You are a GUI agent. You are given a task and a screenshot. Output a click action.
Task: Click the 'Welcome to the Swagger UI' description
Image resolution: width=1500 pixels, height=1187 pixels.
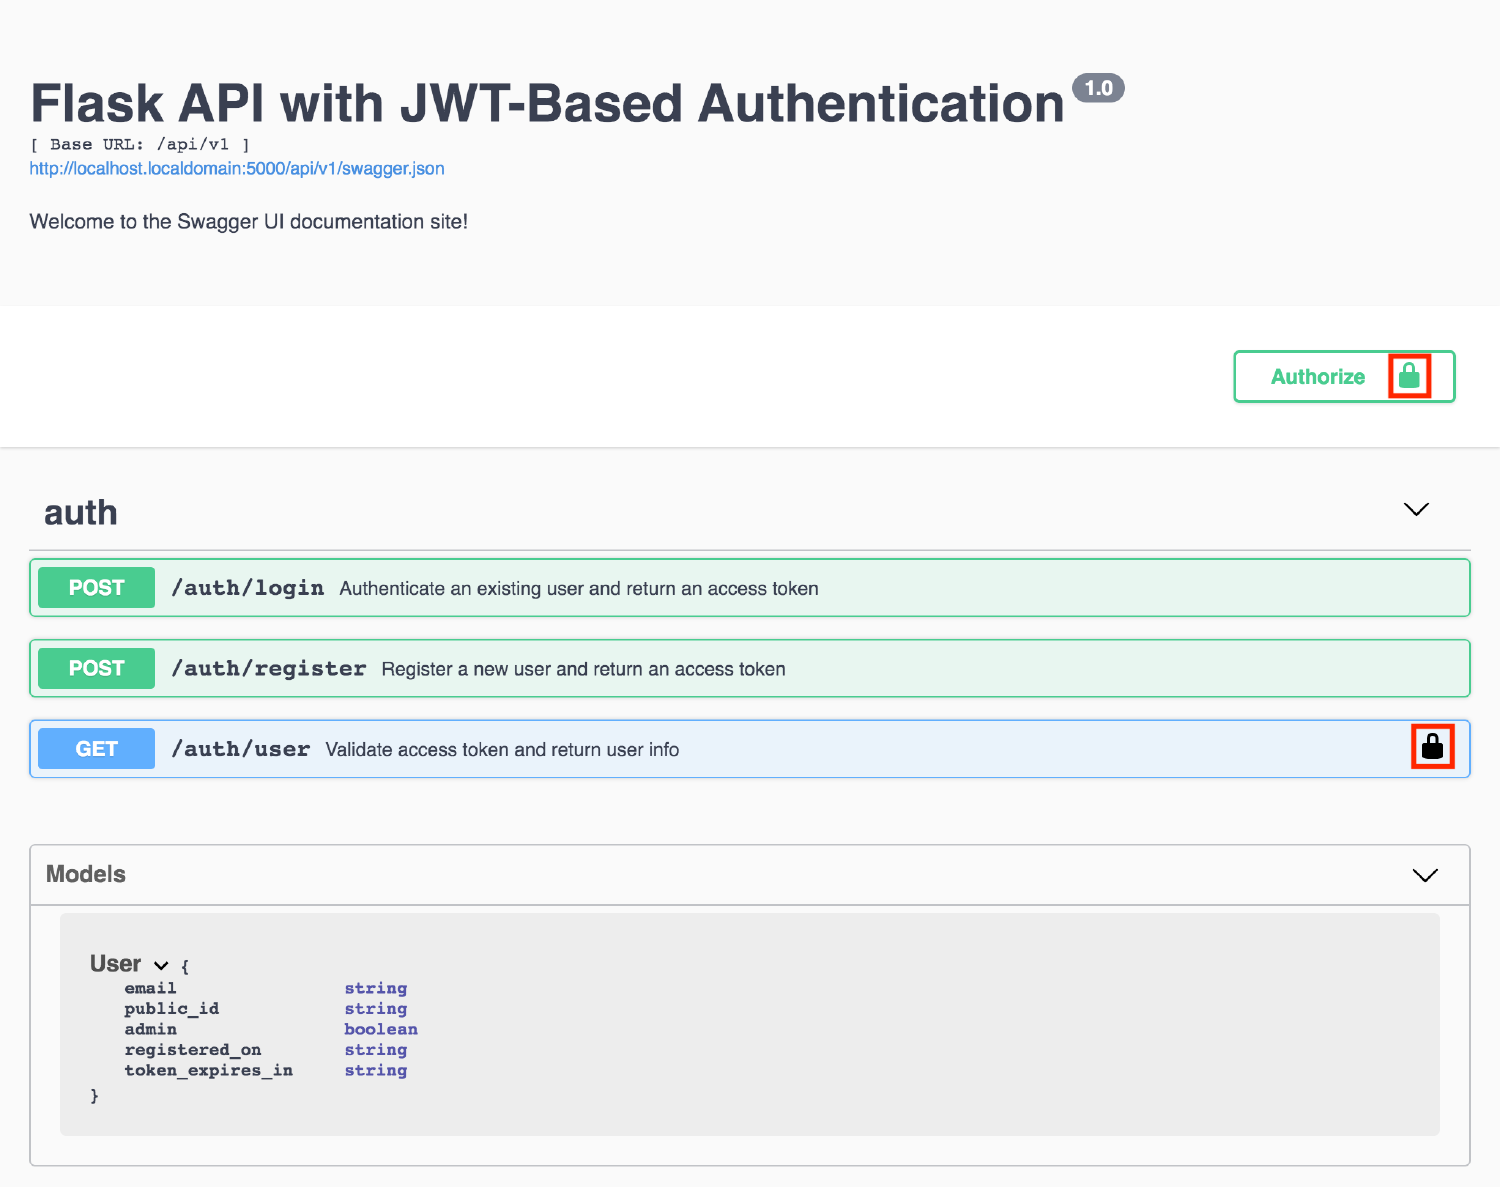(248, 222)
